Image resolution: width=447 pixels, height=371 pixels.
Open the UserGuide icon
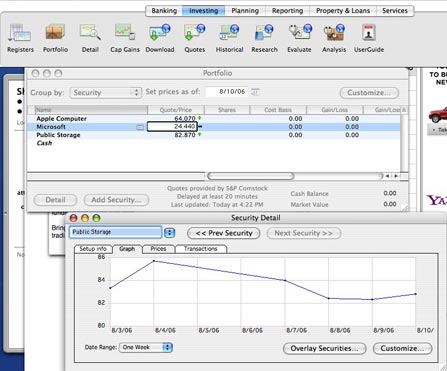(369, 38)
